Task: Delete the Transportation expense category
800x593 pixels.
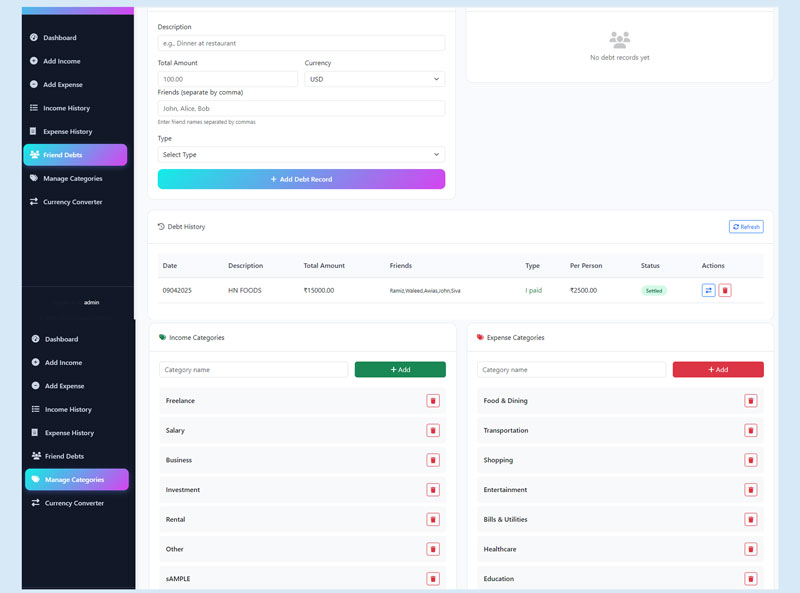Action: (750, 431)
